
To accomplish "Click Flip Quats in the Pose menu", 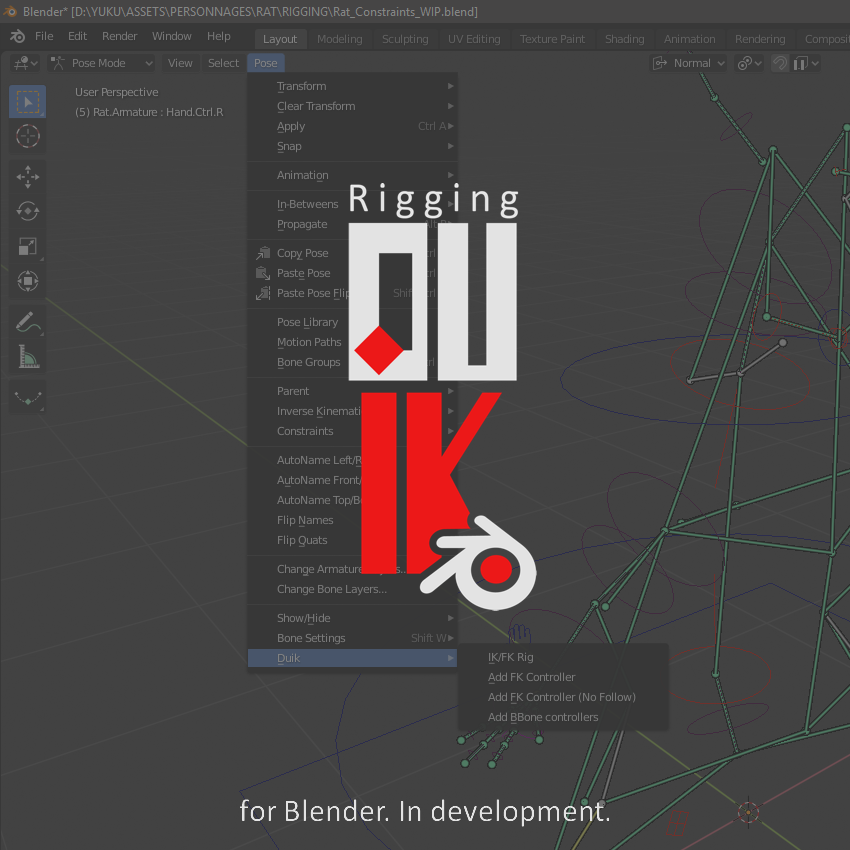I will coord(352,540).
